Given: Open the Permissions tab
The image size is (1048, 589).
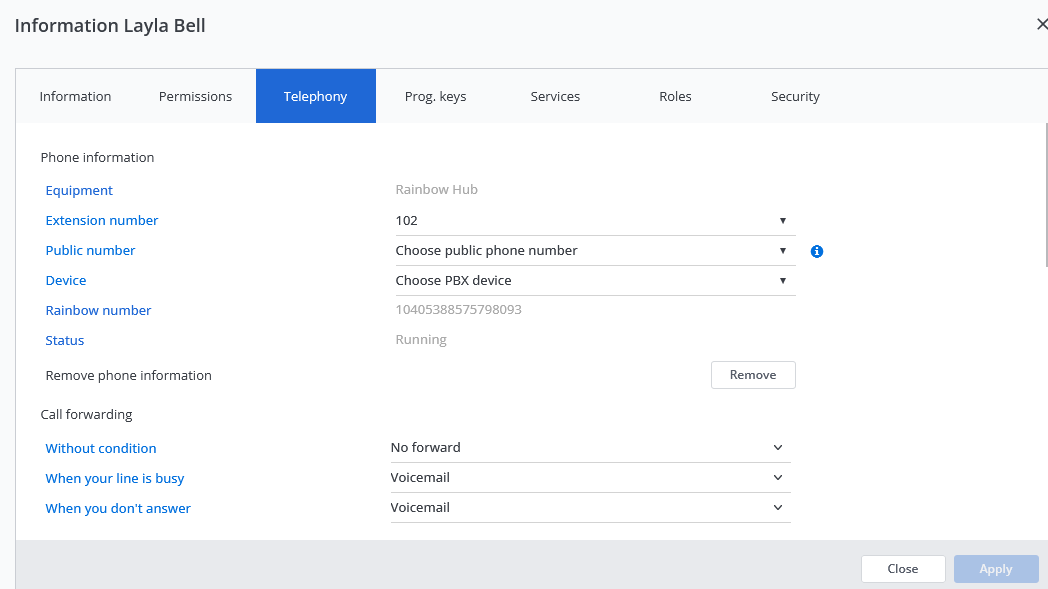Looking at the screenshot, I should click(195, 97).
